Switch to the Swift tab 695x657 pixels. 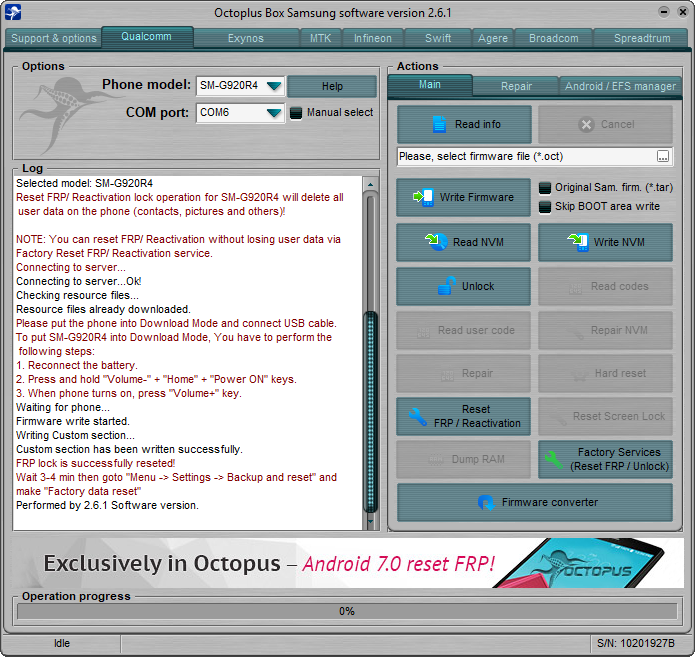[438, 39]
